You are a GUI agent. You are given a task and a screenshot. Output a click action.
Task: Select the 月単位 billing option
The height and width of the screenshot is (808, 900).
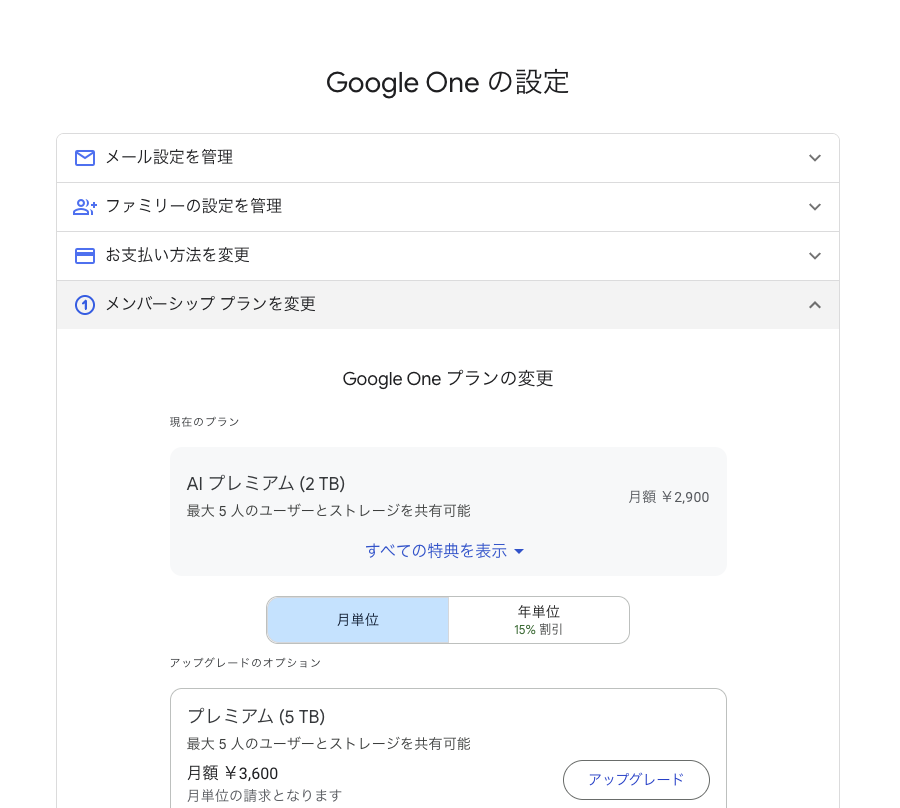point(358,620)
